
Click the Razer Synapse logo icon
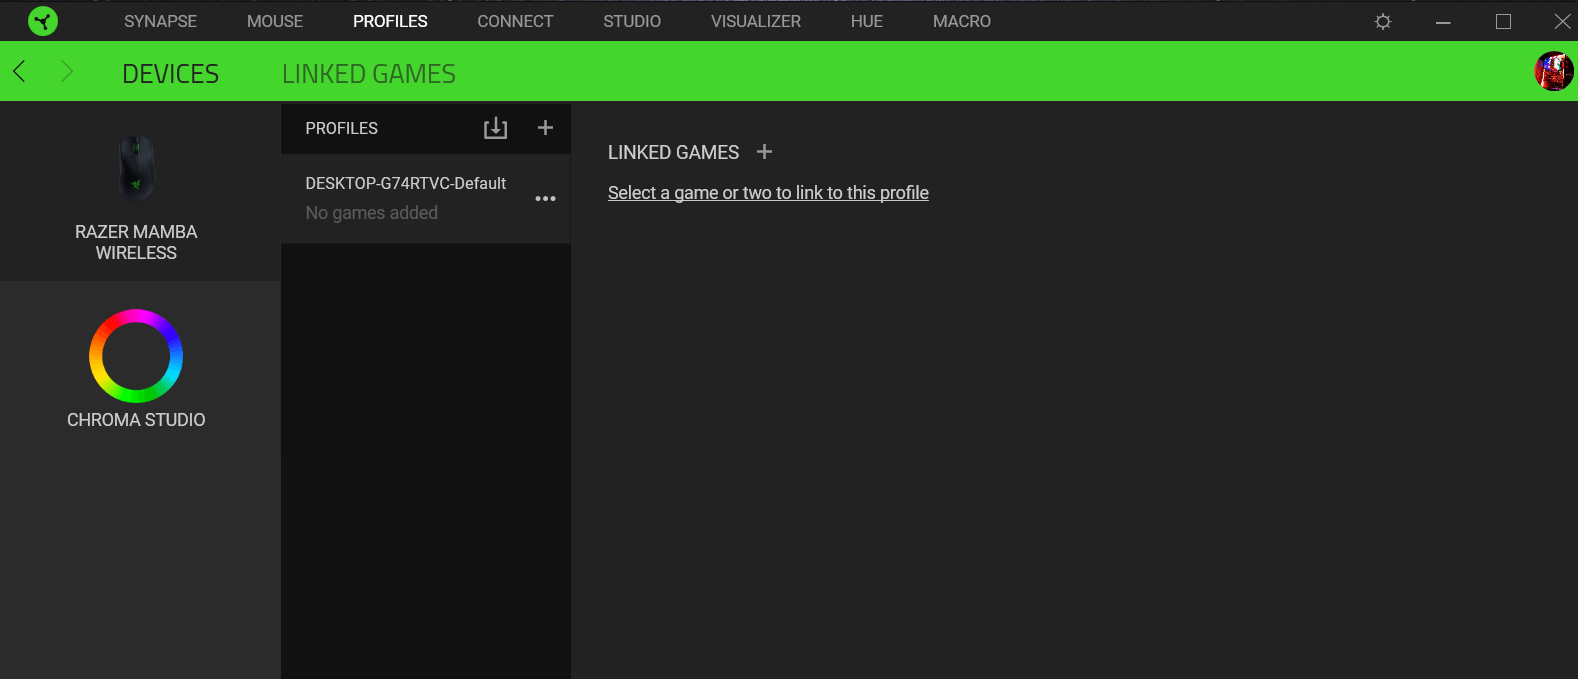coord(43,21)
